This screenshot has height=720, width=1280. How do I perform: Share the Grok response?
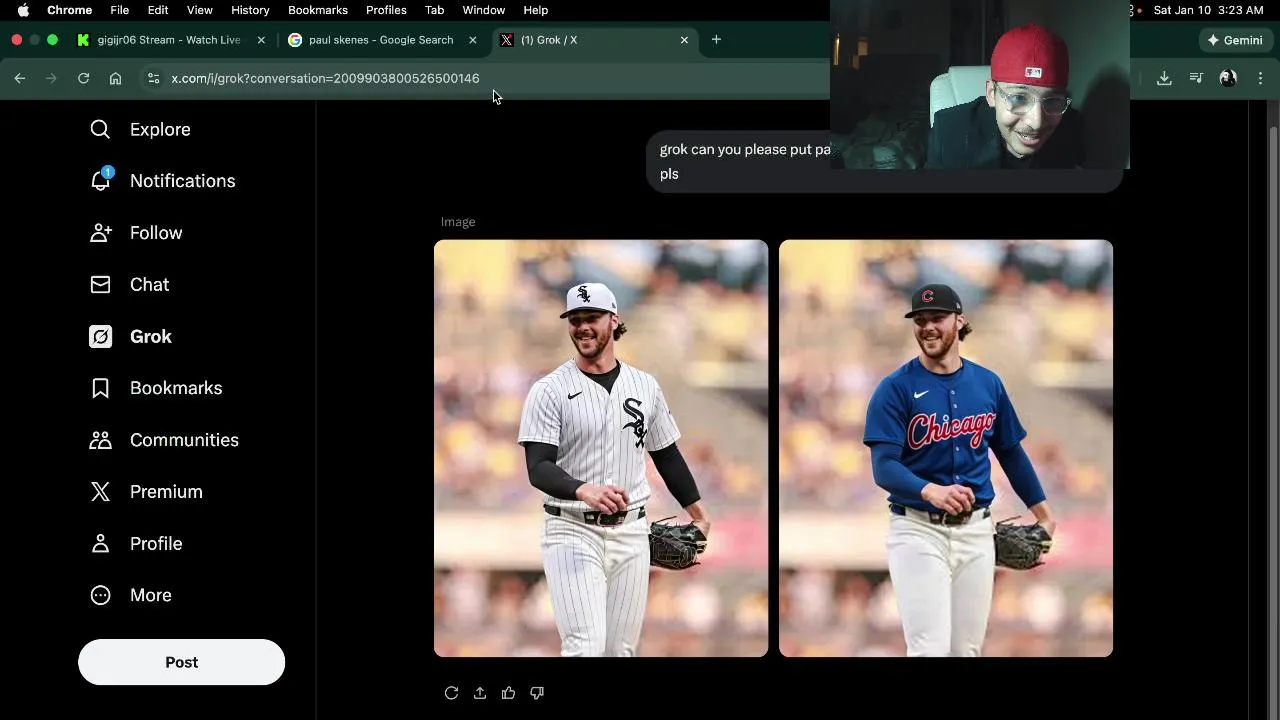480,693
